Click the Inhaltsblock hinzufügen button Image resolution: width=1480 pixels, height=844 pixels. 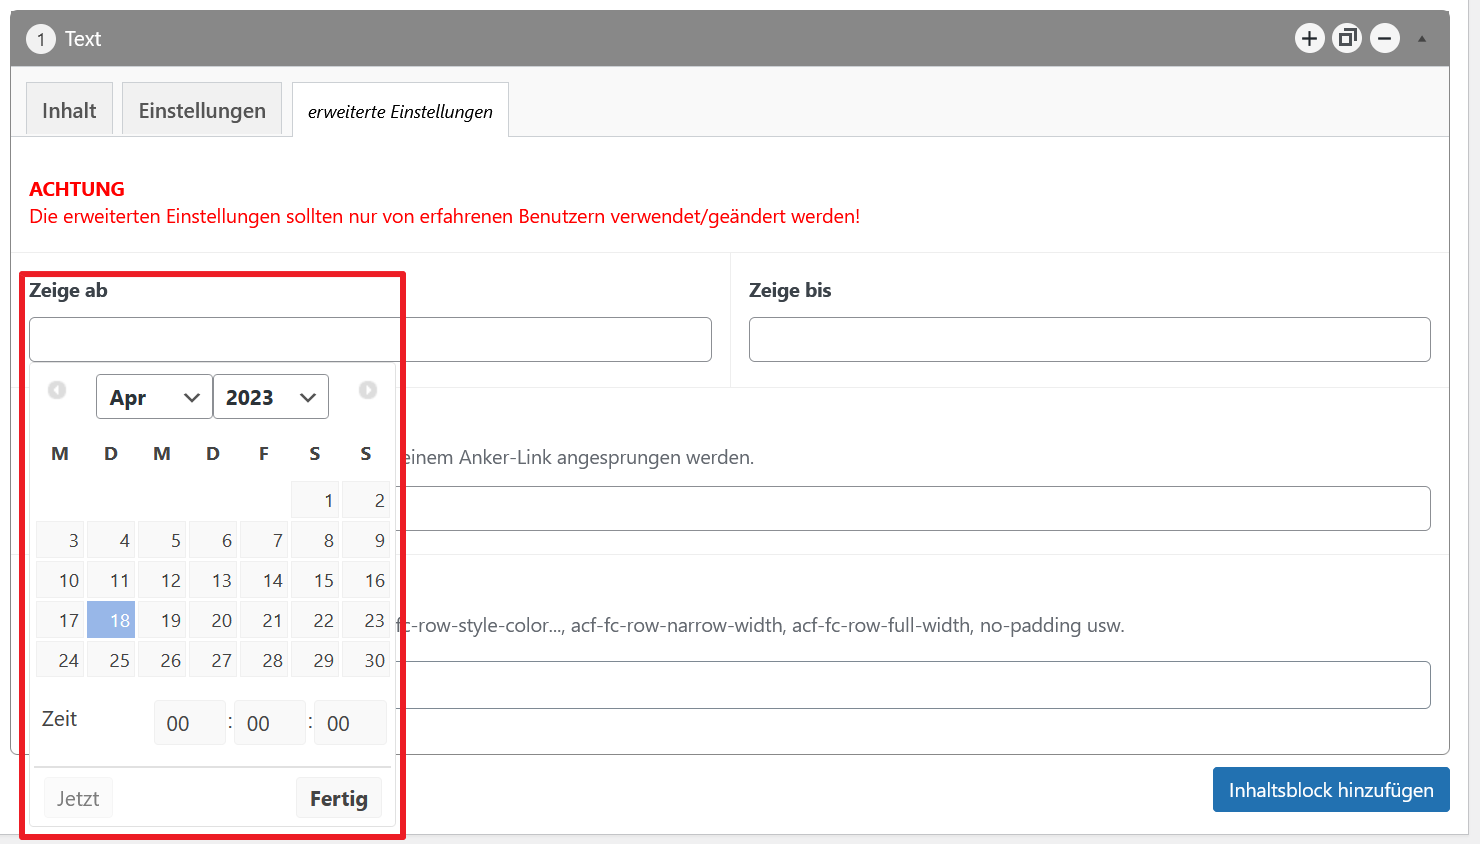(1330, 790)
